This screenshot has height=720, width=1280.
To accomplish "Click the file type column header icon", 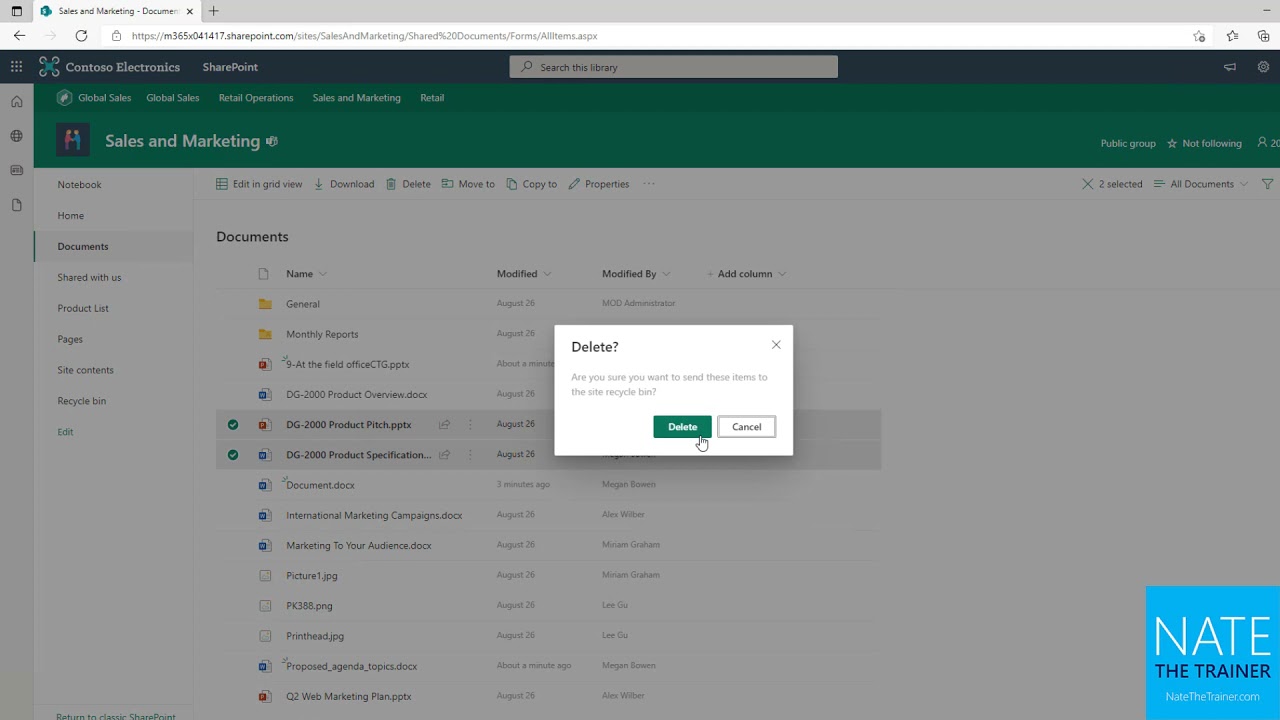I will 264,274.
